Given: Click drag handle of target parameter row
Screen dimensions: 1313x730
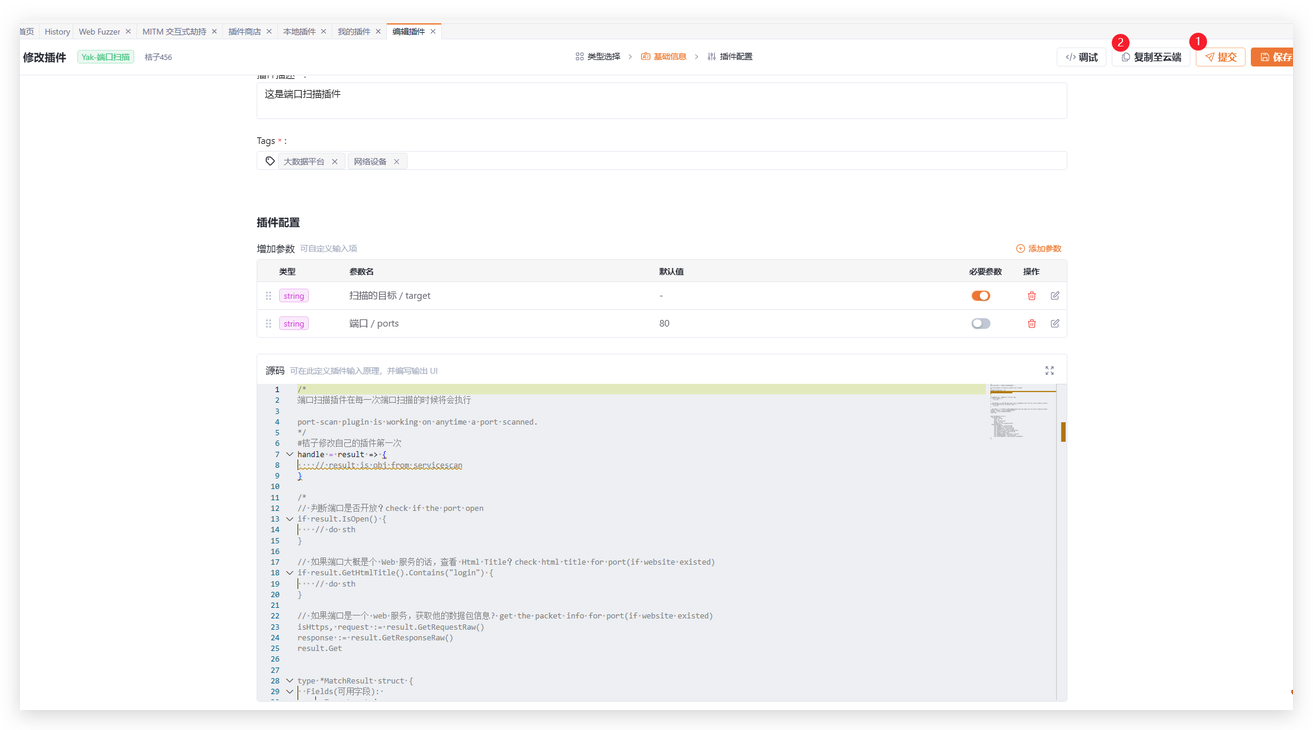Looking at the screenshot, I should pyautogui.click(x=268, y=296).
